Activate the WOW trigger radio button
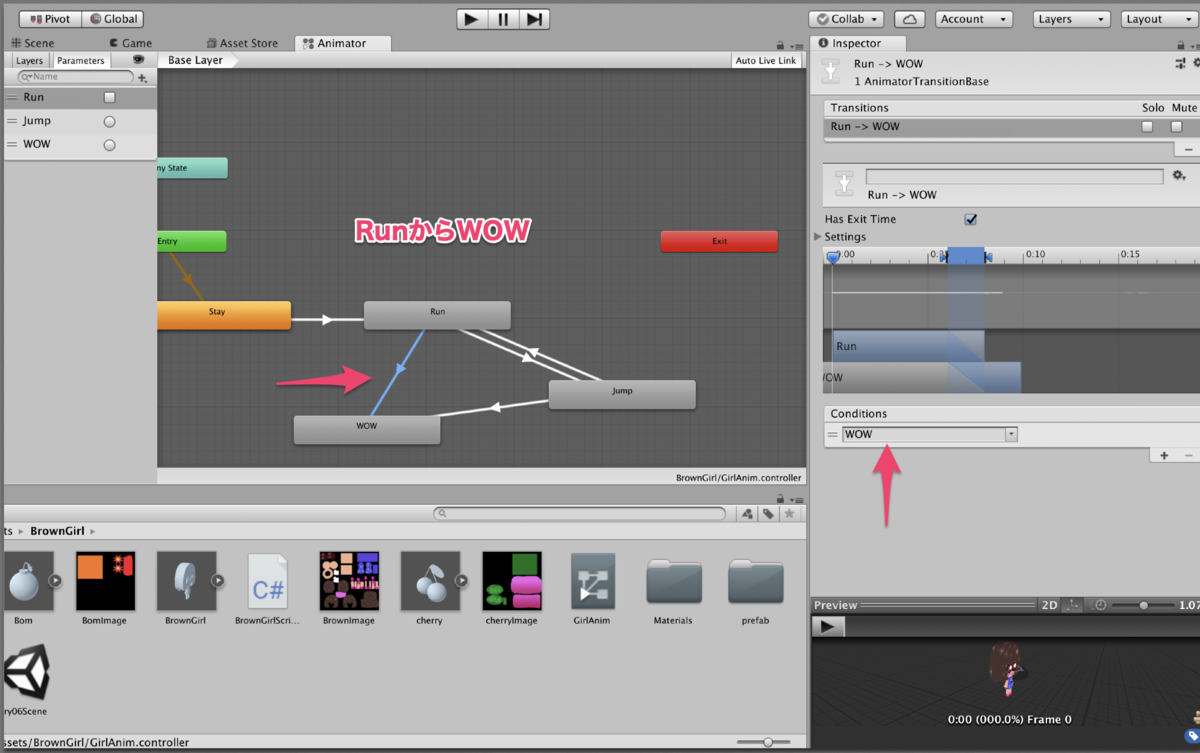The image size is (1200, 753). coord(110,145)
